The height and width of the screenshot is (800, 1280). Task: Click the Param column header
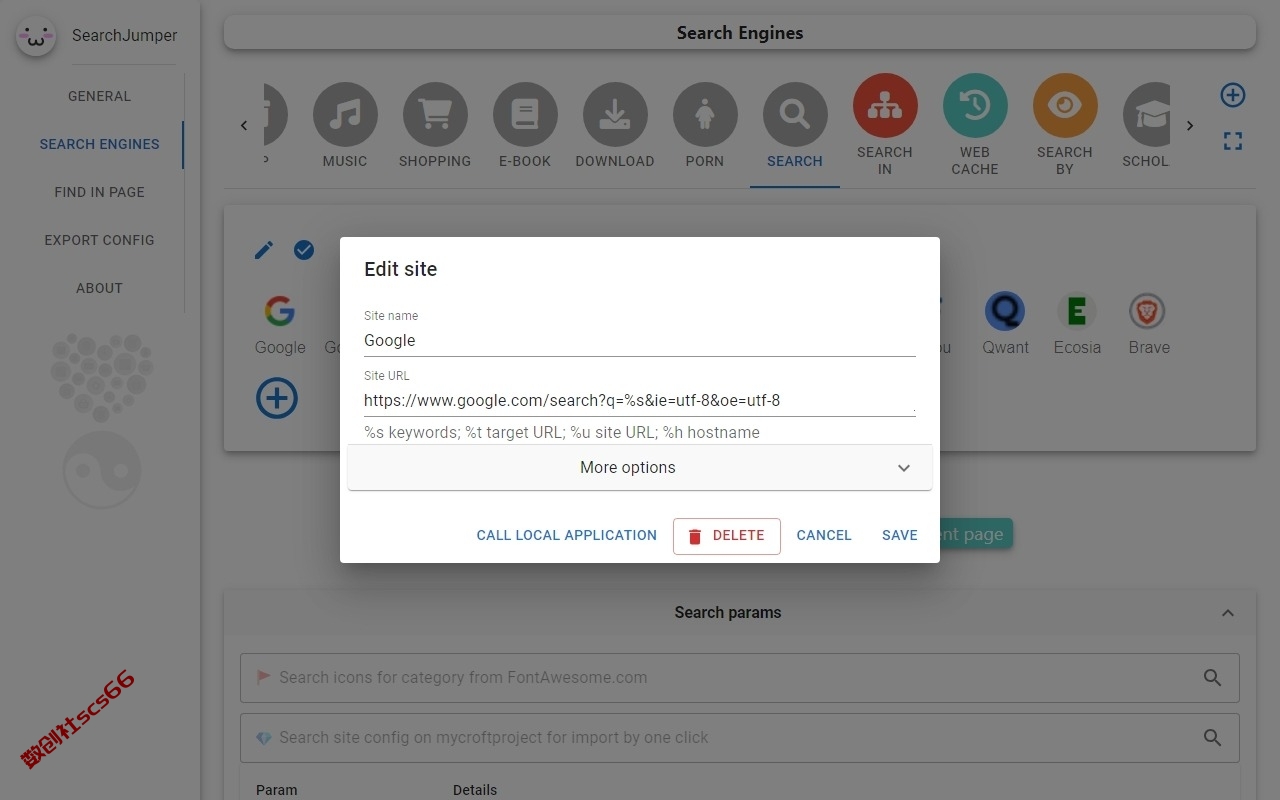[277, 790]
